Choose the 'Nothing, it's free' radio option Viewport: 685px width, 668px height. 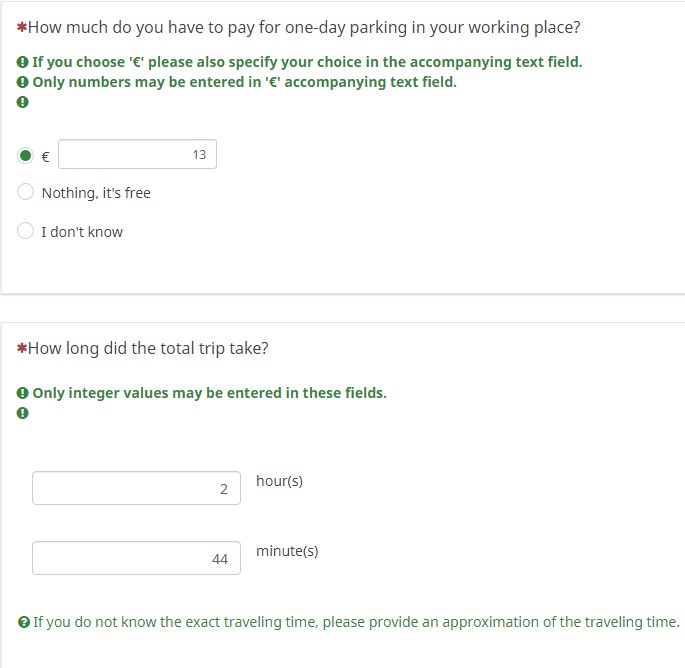(x=26, y=192)
